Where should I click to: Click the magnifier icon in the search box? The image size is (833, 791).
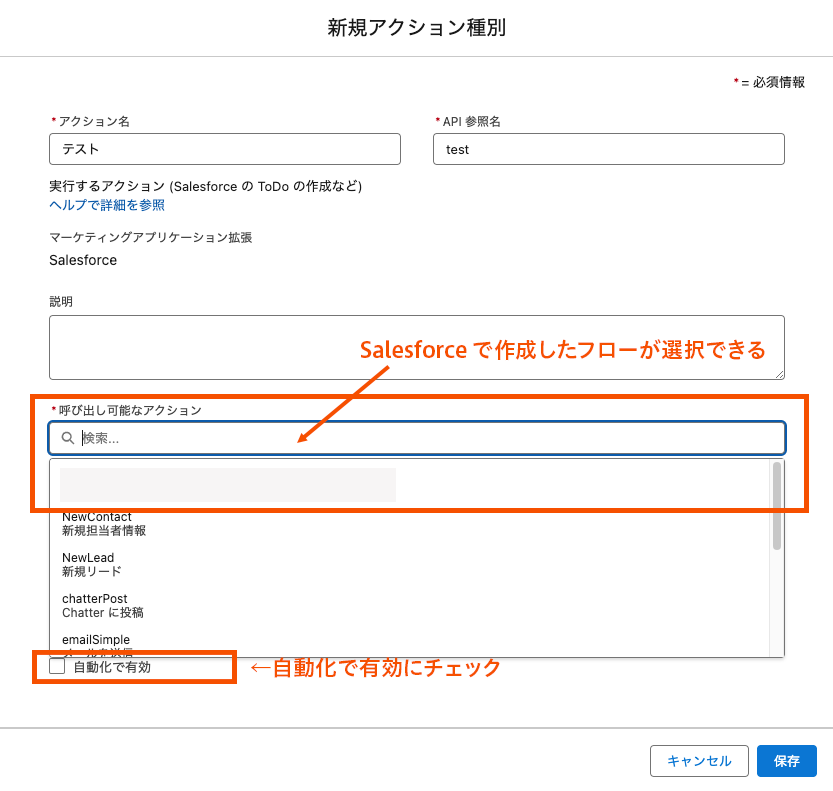click(67, 438)
